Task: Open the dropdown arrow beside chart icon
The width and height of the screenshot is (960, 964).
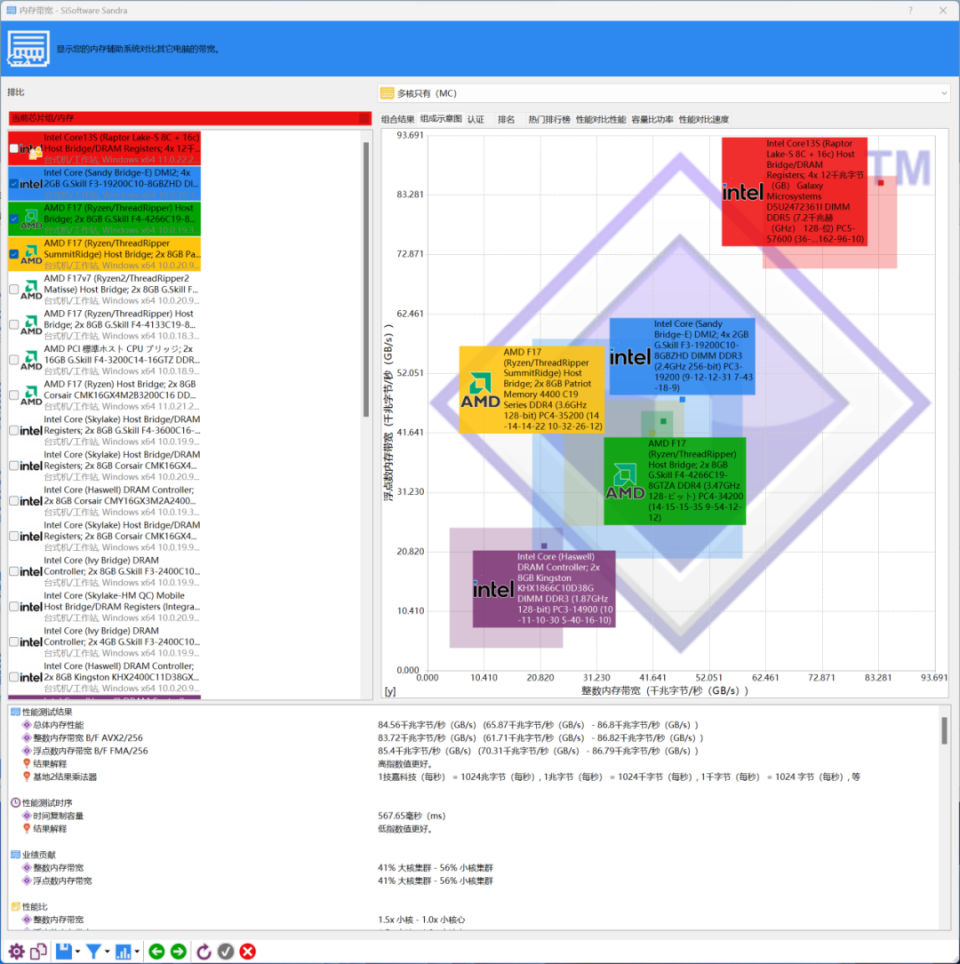Action: pyautogui.click(x=137, y=952)
